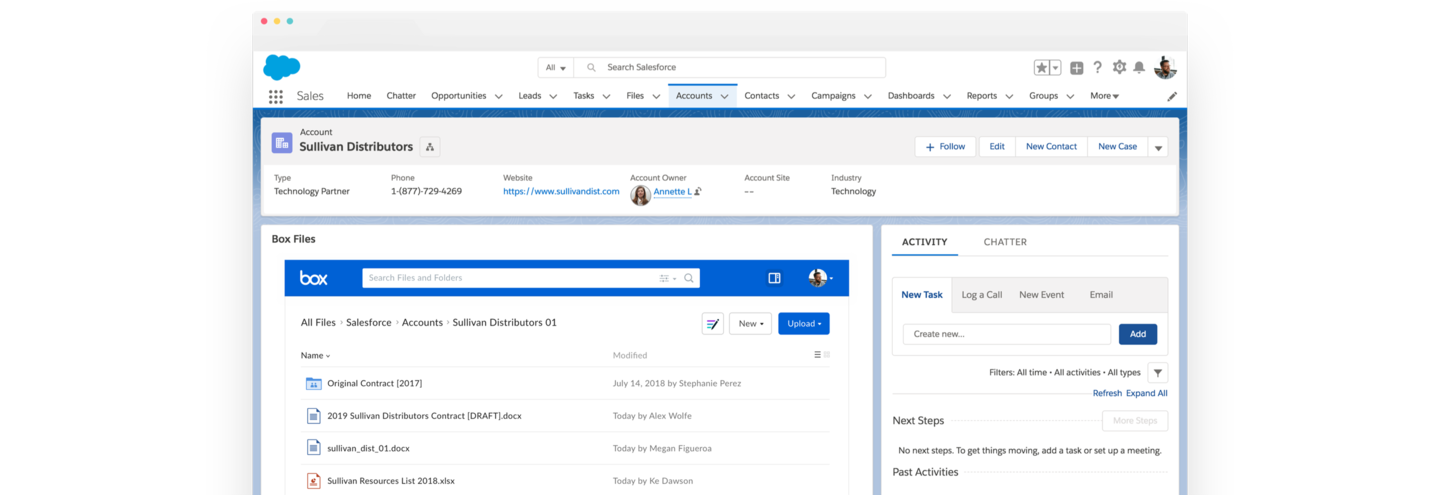1440x495 pixels.
Task: Click the edit navigation pencil icon
Action: tap(1172, 96)
